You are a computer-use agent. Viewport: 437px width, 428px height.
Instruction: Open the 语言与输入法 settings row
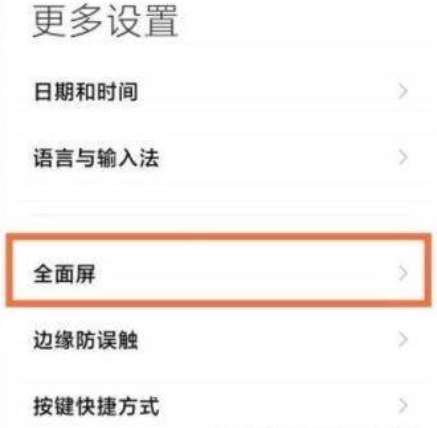(x=218, y=158)
